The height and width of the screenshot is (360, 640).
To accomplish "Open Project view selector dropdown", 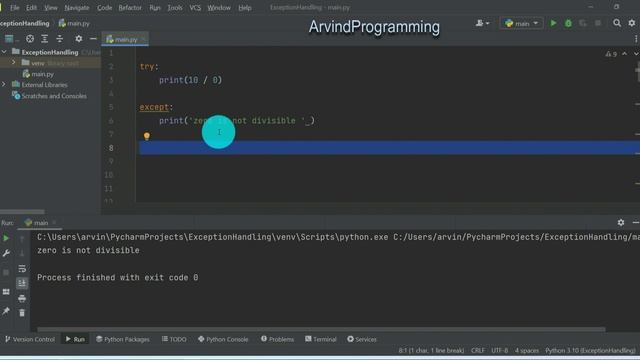I will [11, 39].
